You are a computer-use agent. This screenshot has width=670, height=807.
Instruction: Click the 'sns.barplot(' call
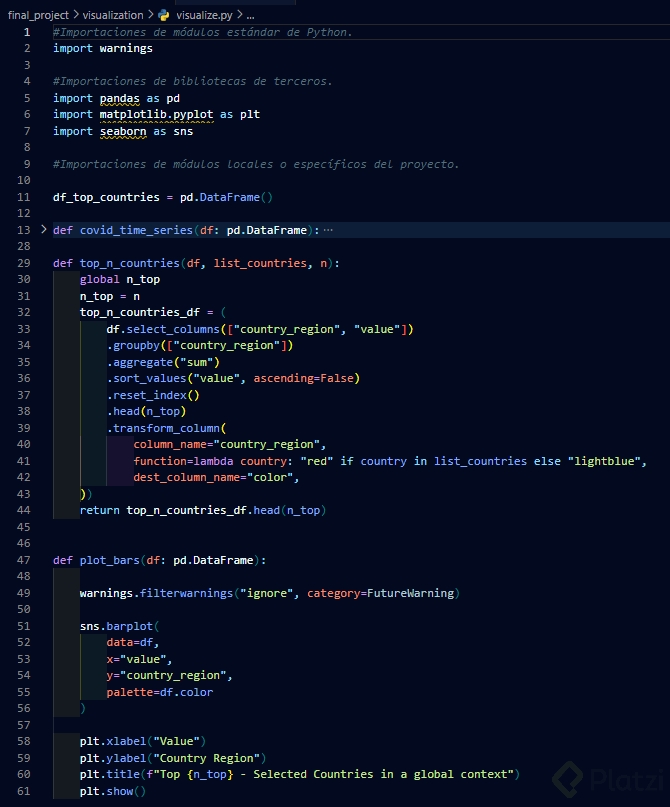(x=119, y=626)
